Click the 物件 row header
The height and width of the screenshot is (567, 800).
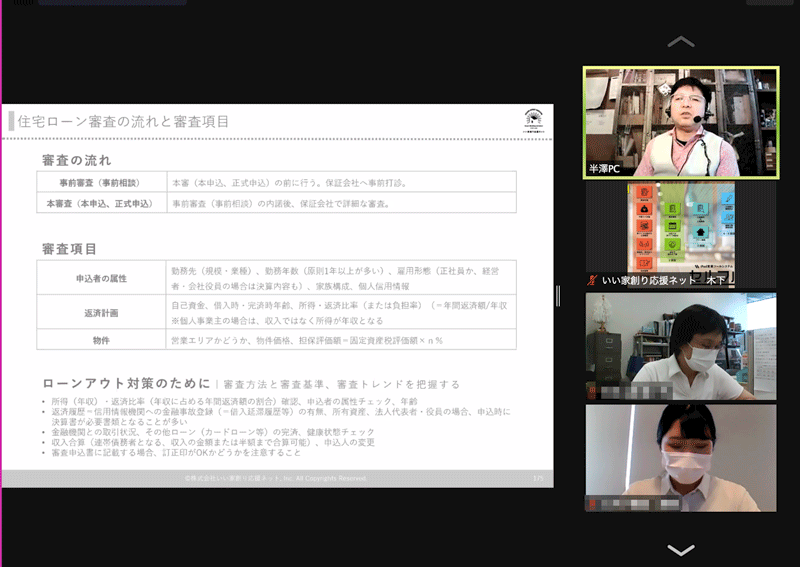[99, 340]
